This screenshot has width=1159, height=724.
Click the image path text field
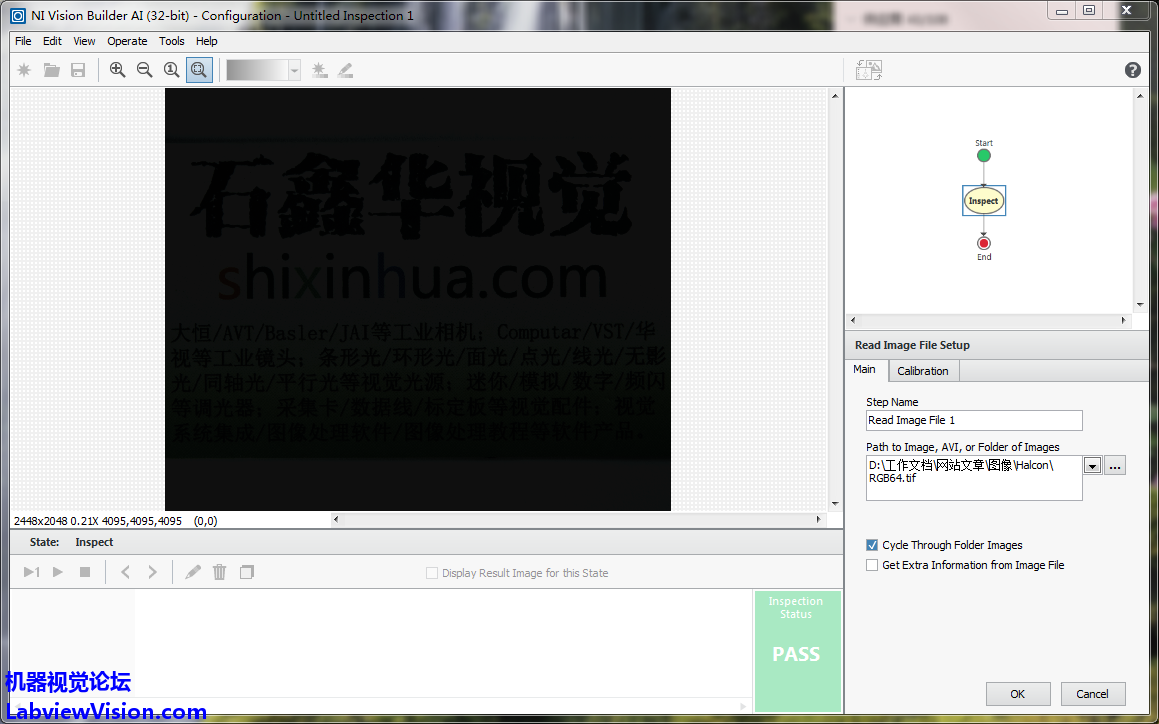974,478
